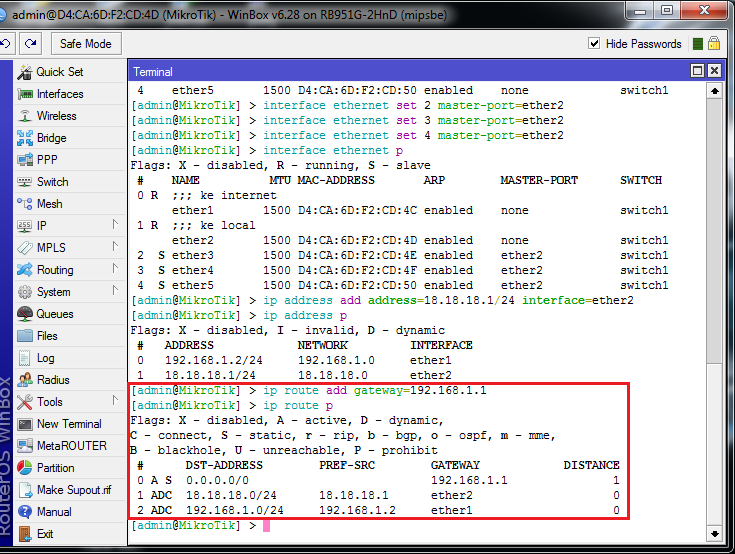Enable Safe Mode button
This screenshot has width=735, height=554.
click(x=86, y=44)
